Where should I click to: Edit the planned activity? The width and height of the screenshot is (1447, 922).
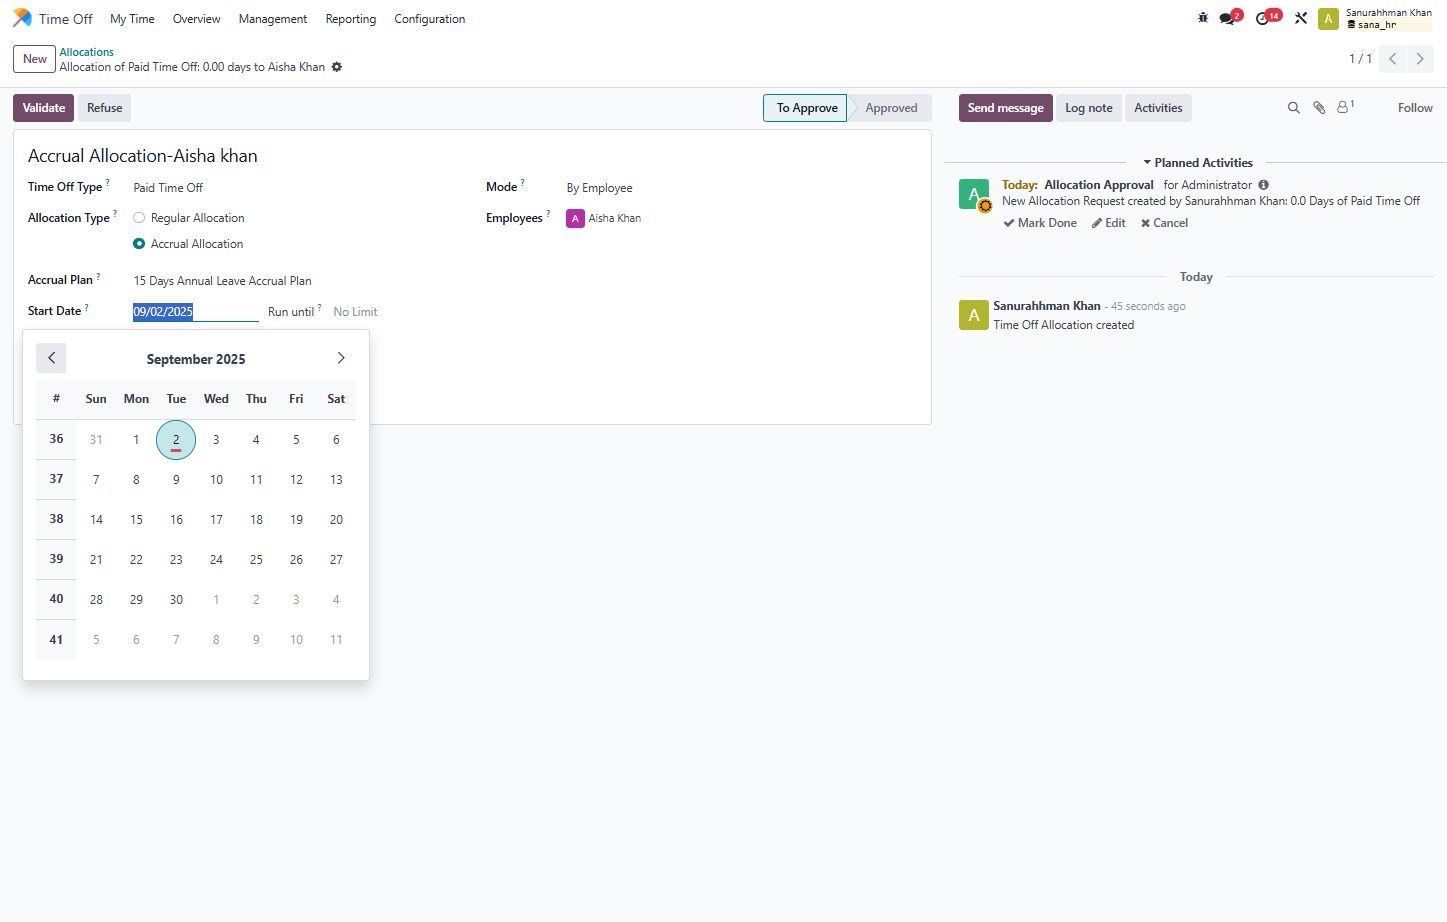1109,223
